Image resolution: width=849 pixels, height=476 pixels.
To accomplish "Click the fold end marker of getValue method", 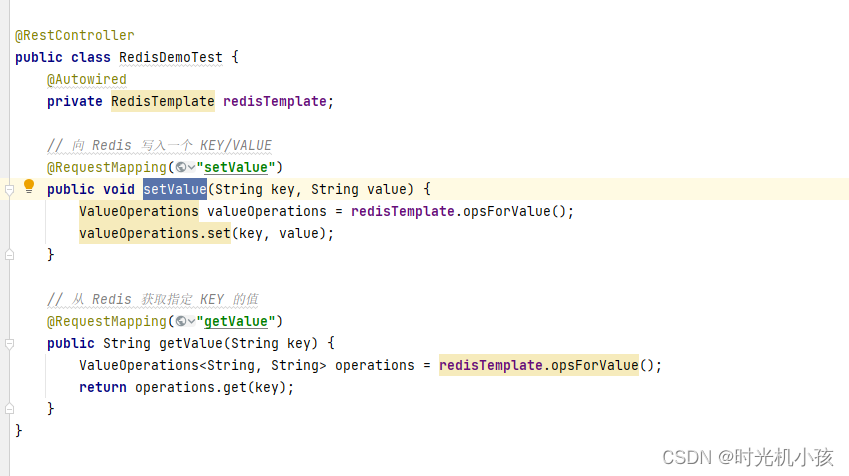I will [x=9, y=409].
